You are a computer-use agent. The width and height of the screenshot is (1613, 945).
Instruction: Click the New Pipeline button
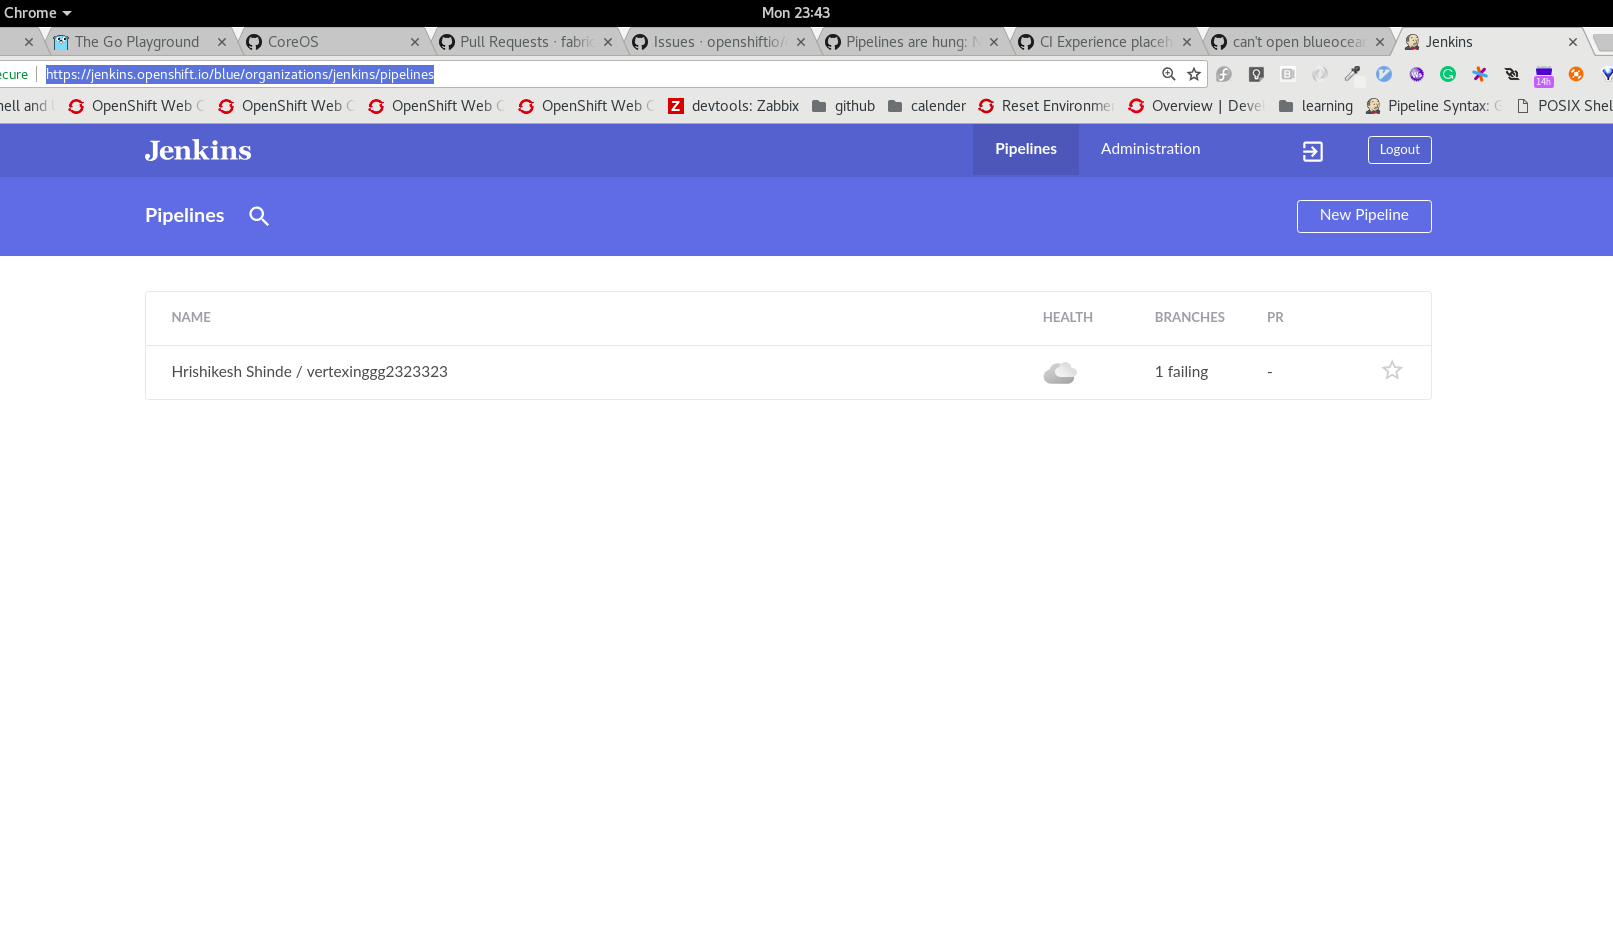tap(1363, 216)
